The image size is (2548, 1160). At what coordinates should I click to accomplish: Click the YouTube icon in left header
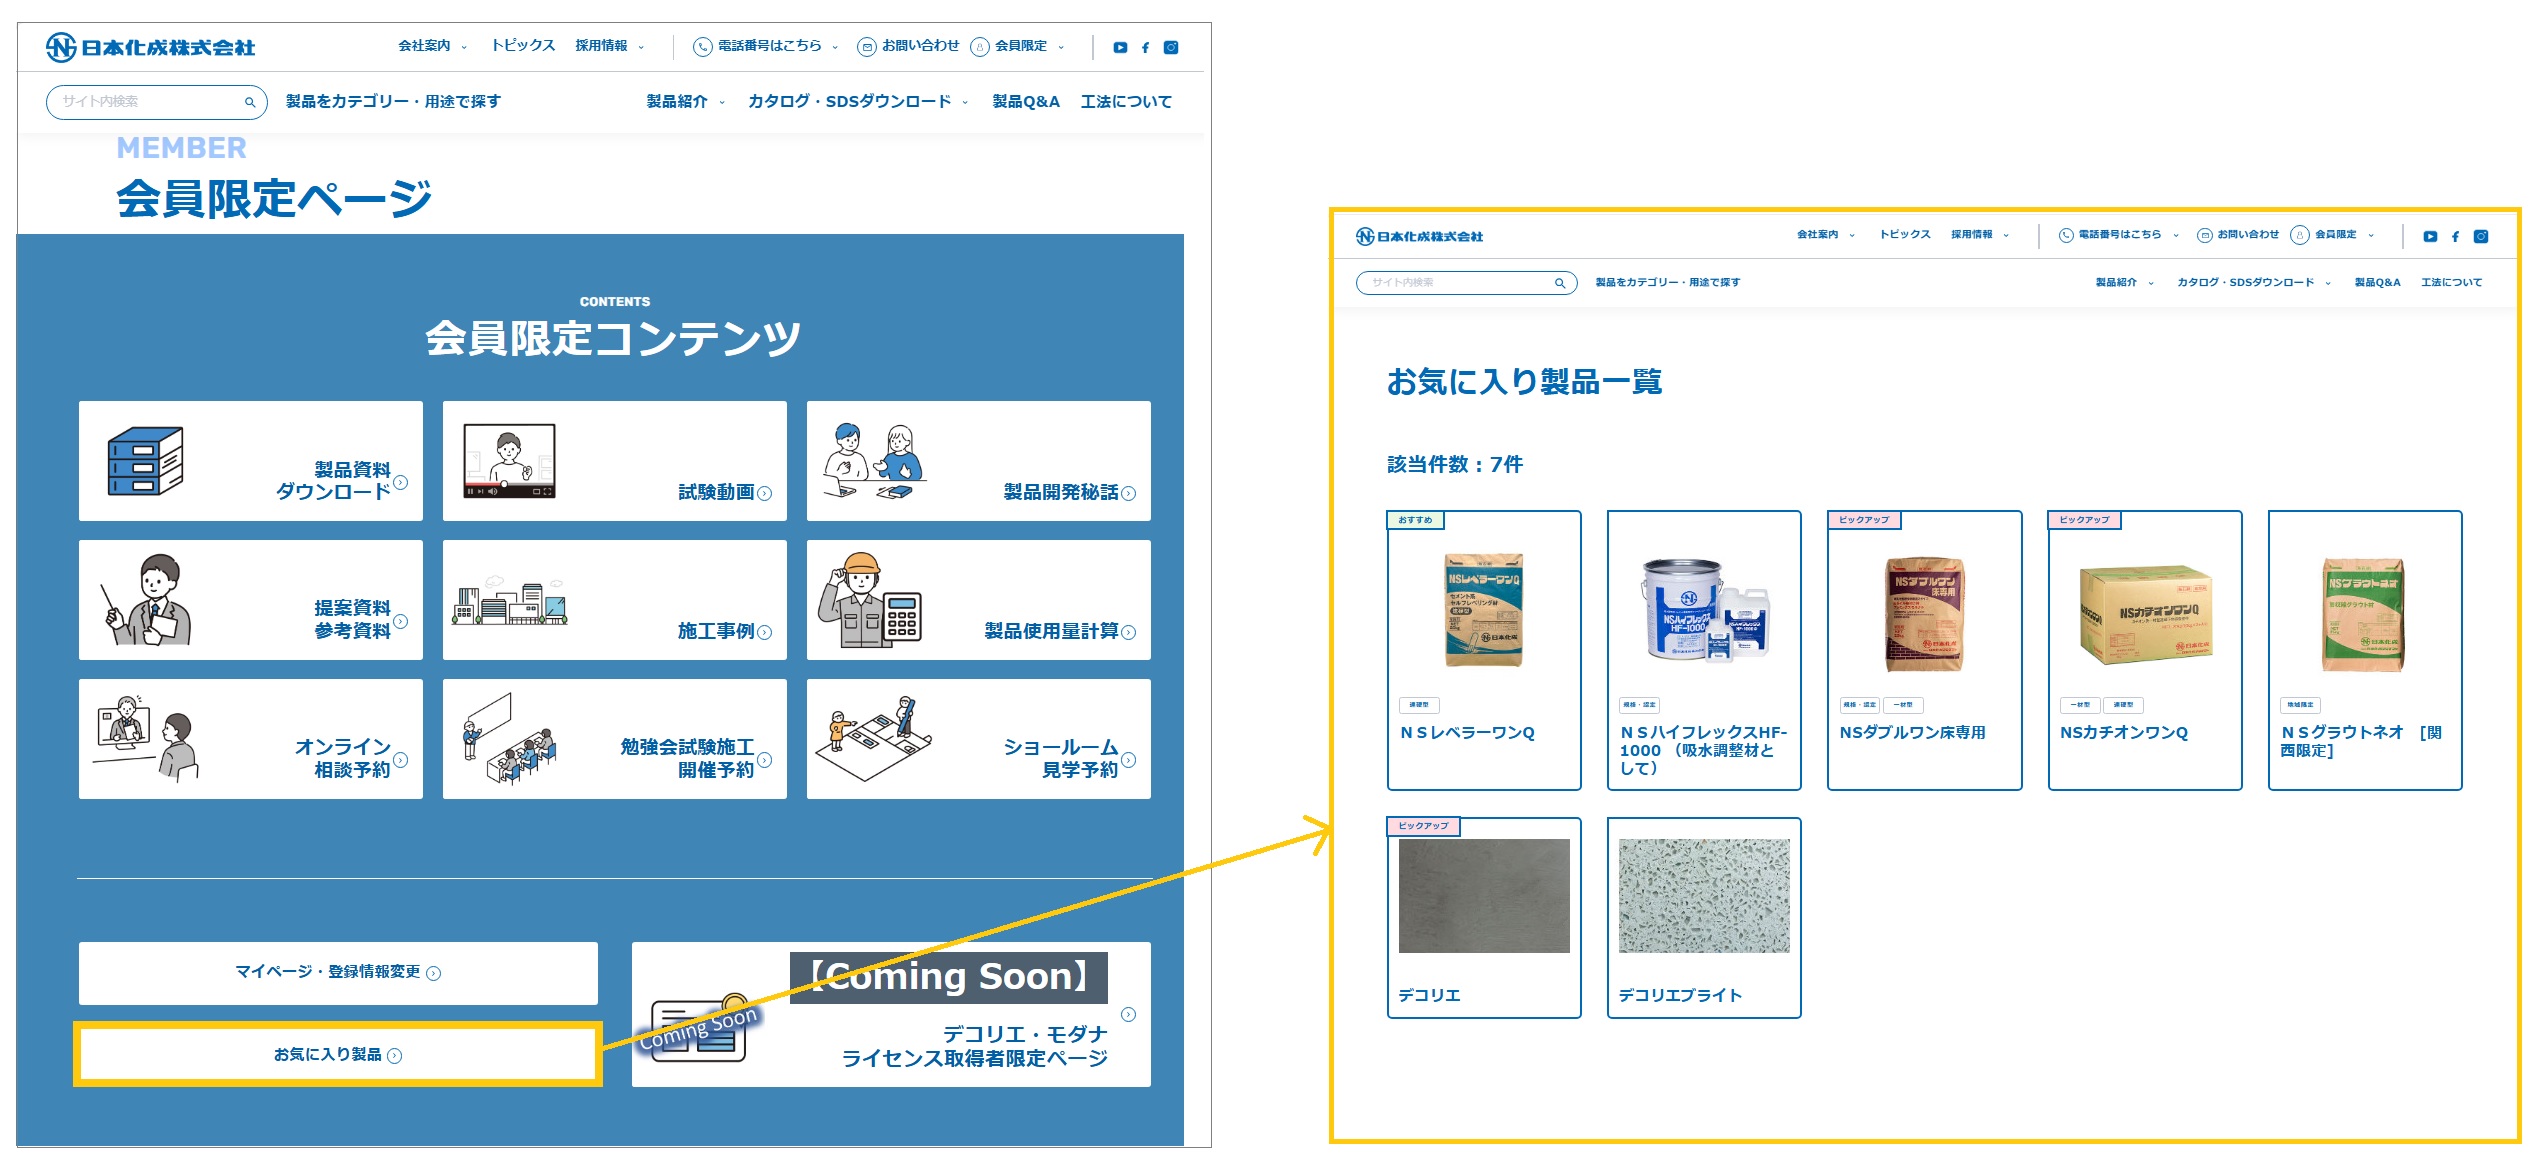tap(1120, 47)
